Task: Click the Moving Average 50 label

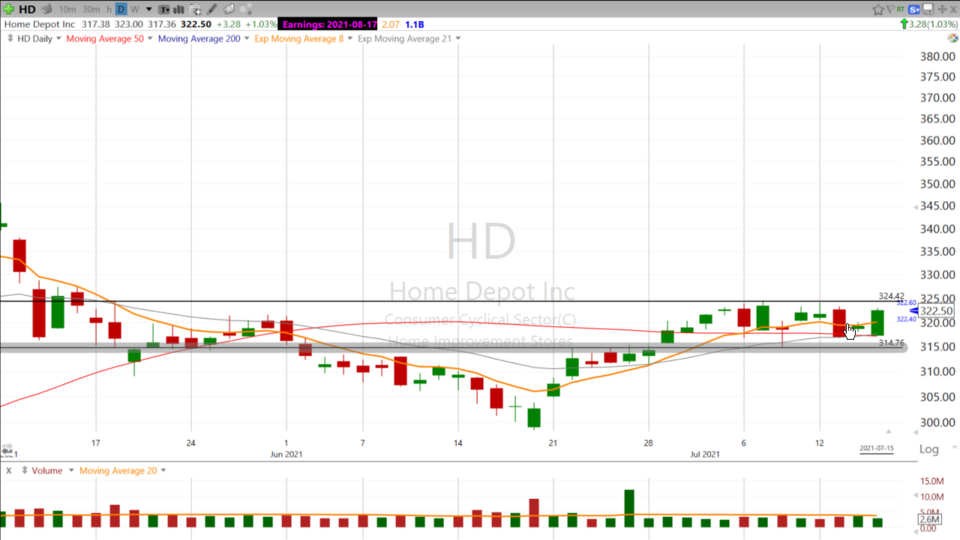Action: pyautogui.click(x=105, y=39)
